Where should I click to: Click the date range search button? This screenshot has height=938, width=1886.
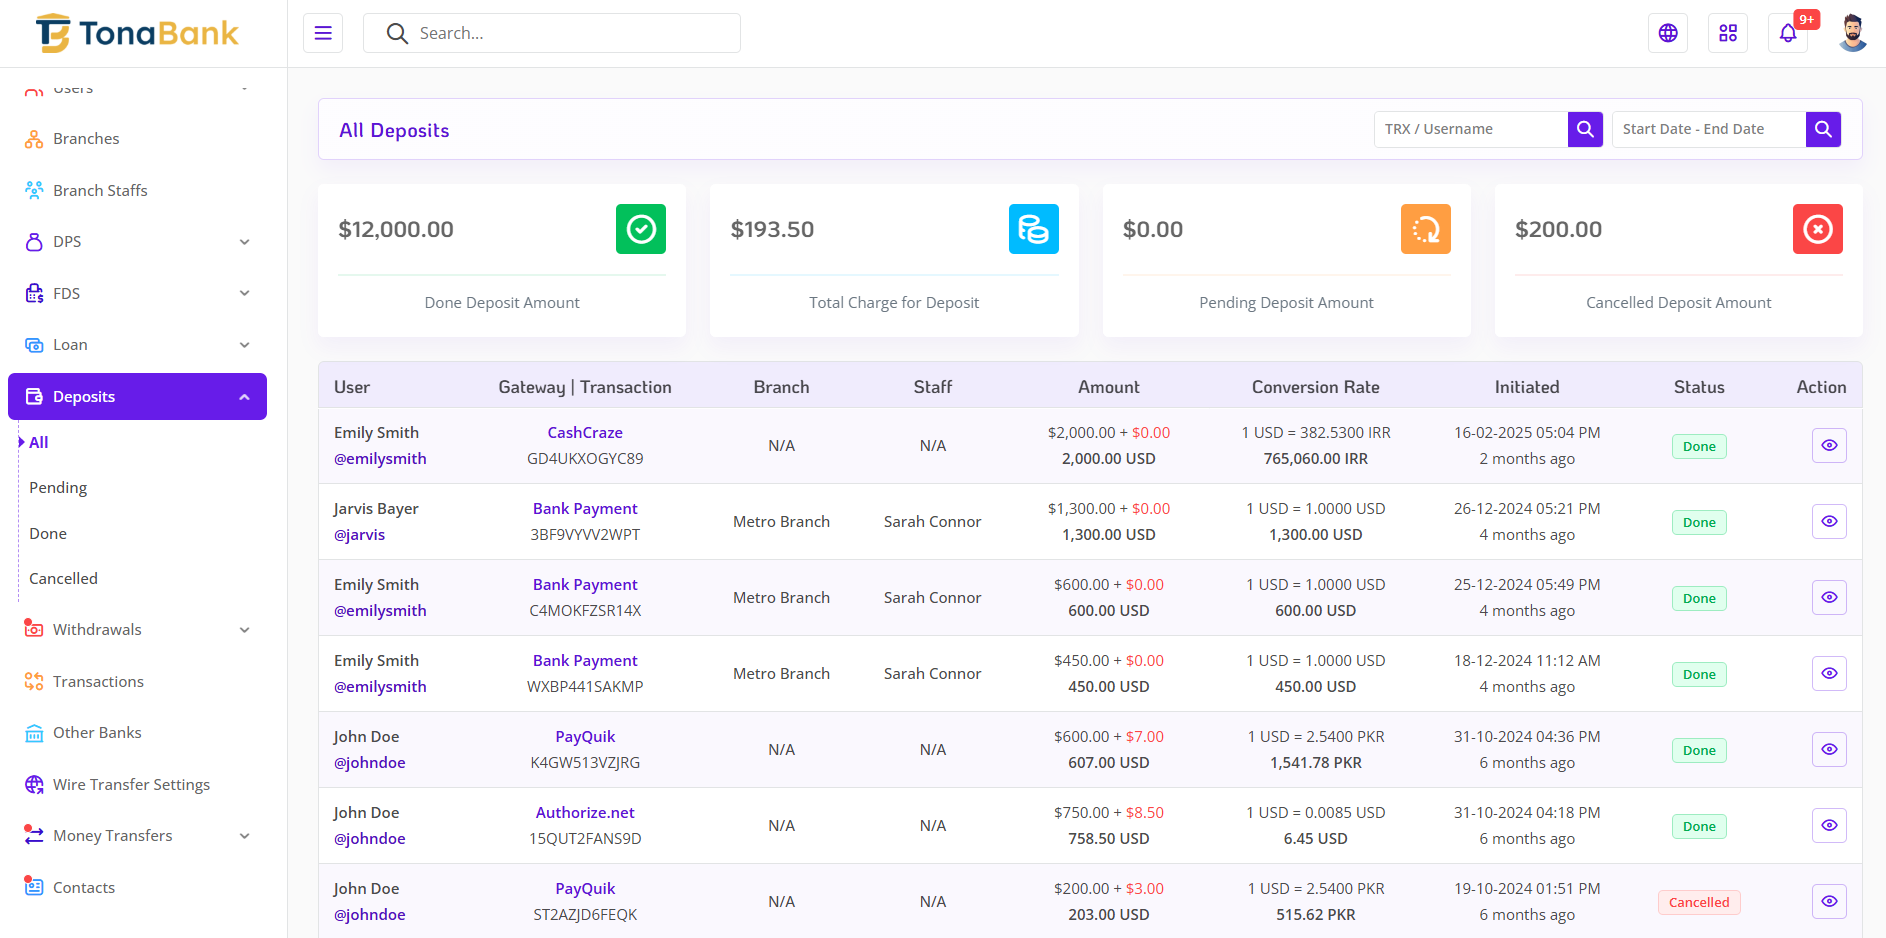tap(1823, 129)
